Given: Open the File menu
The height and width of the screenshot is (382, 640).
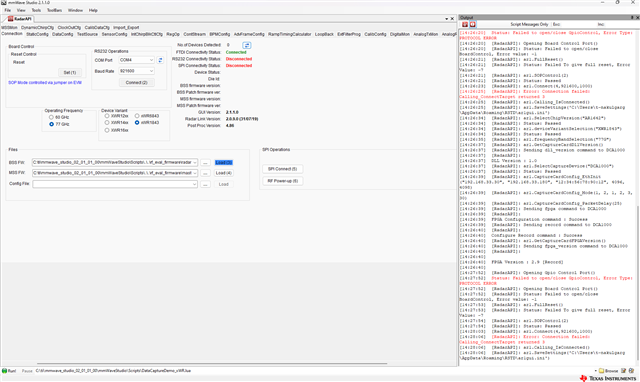Looking at the screenshot, I should point(8,10).
